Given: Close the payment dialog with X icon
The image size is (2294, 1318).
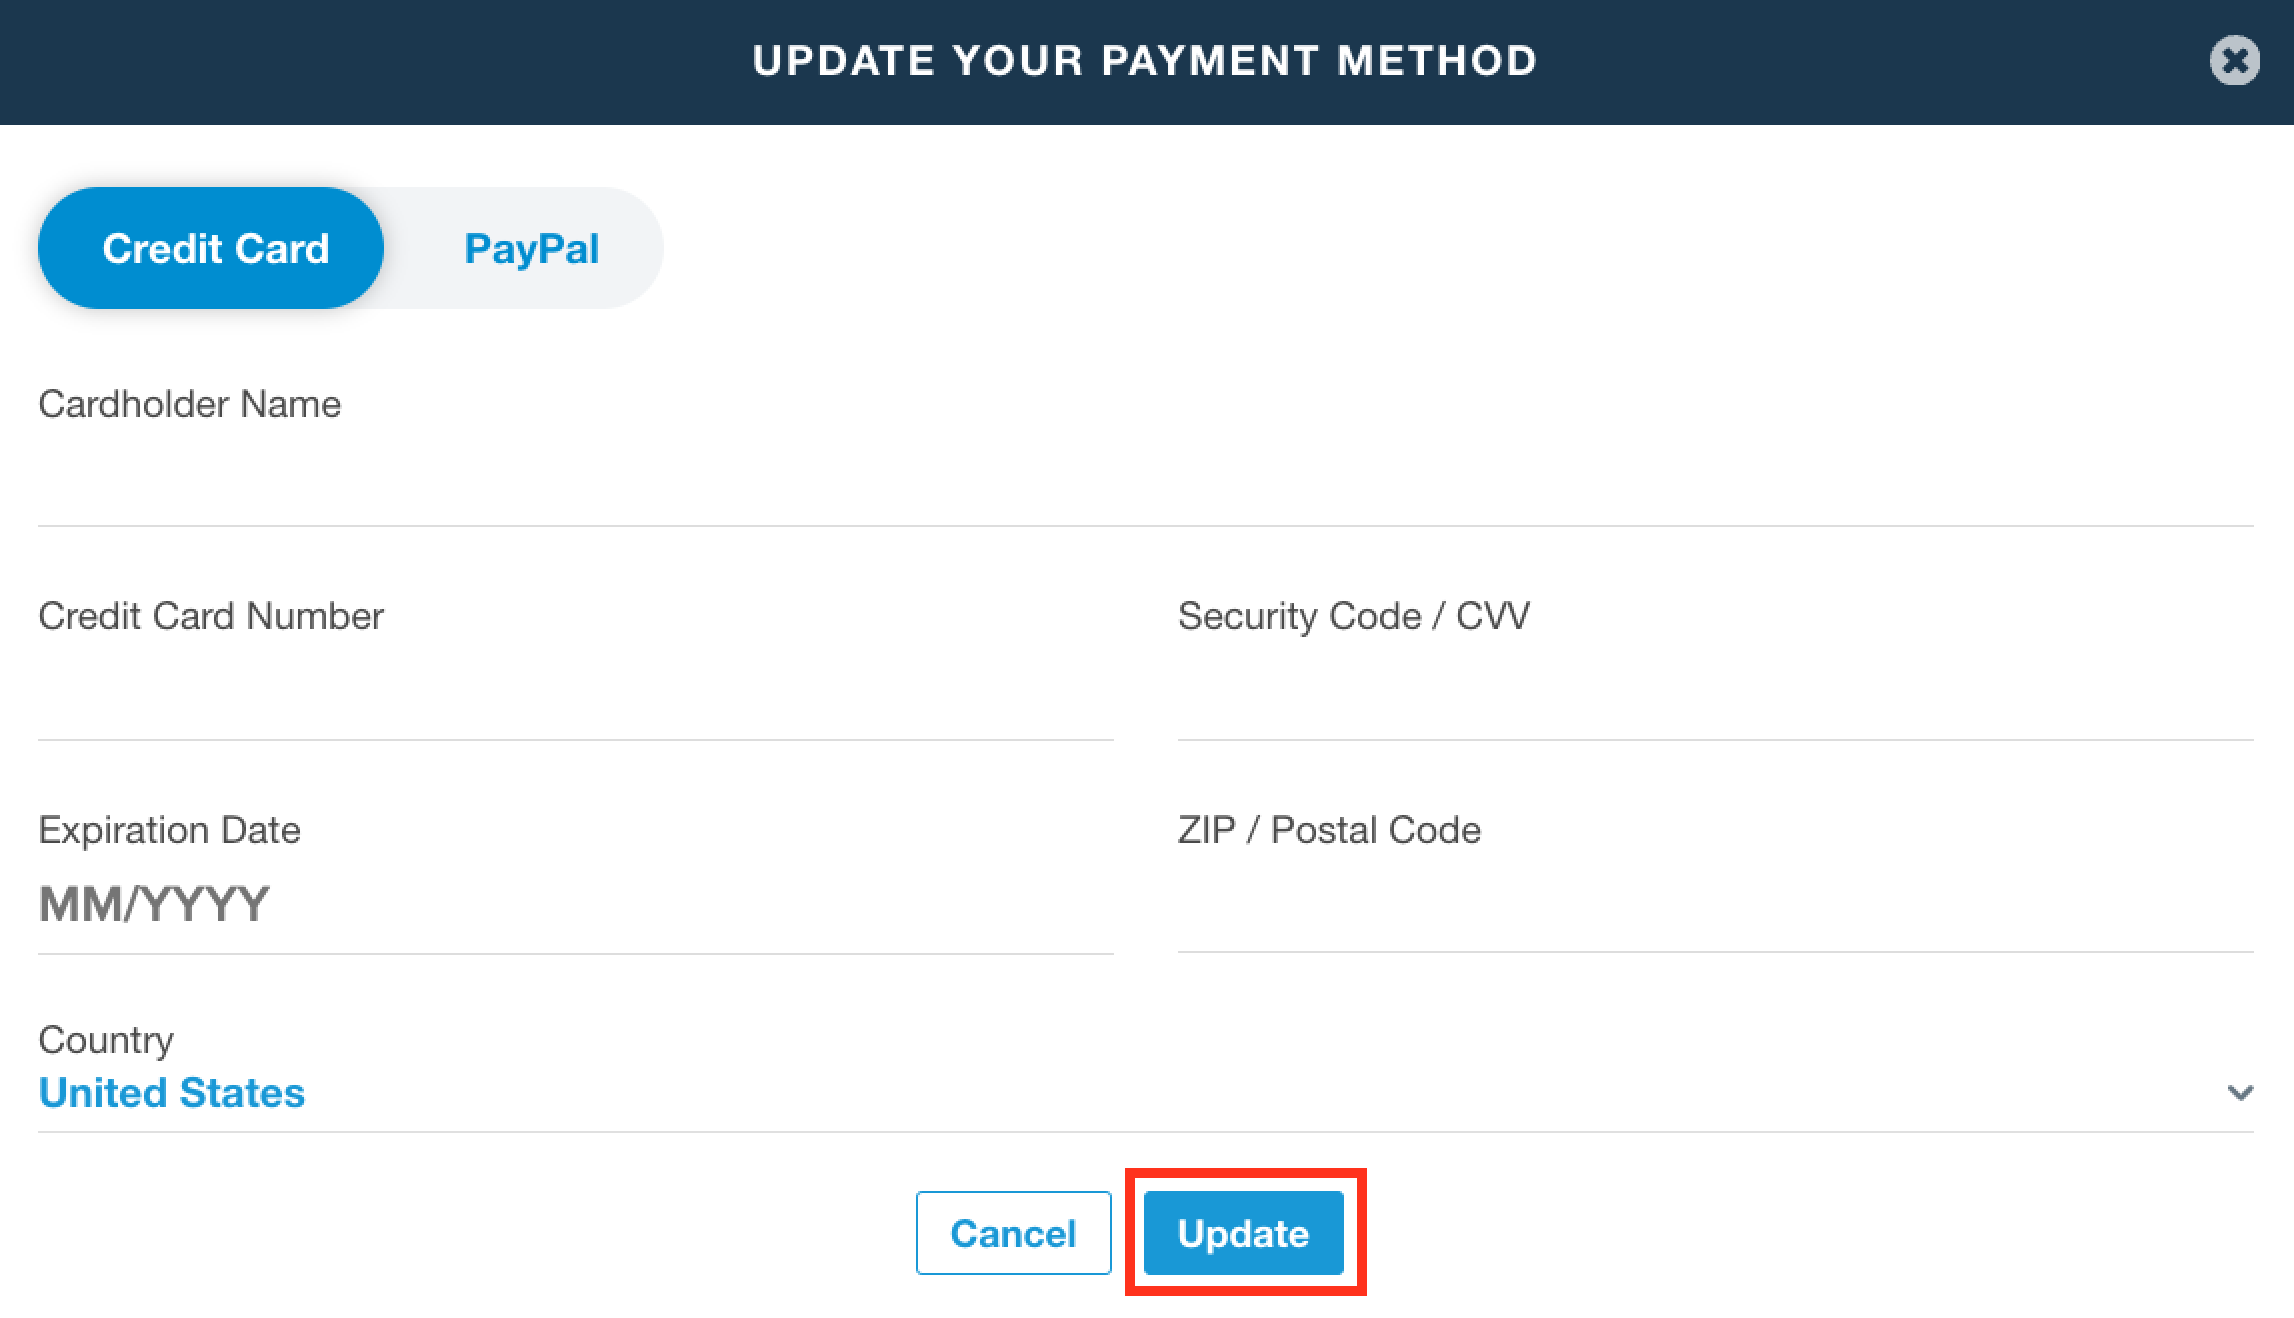Looking at the screenshot, I should 2234,61.
